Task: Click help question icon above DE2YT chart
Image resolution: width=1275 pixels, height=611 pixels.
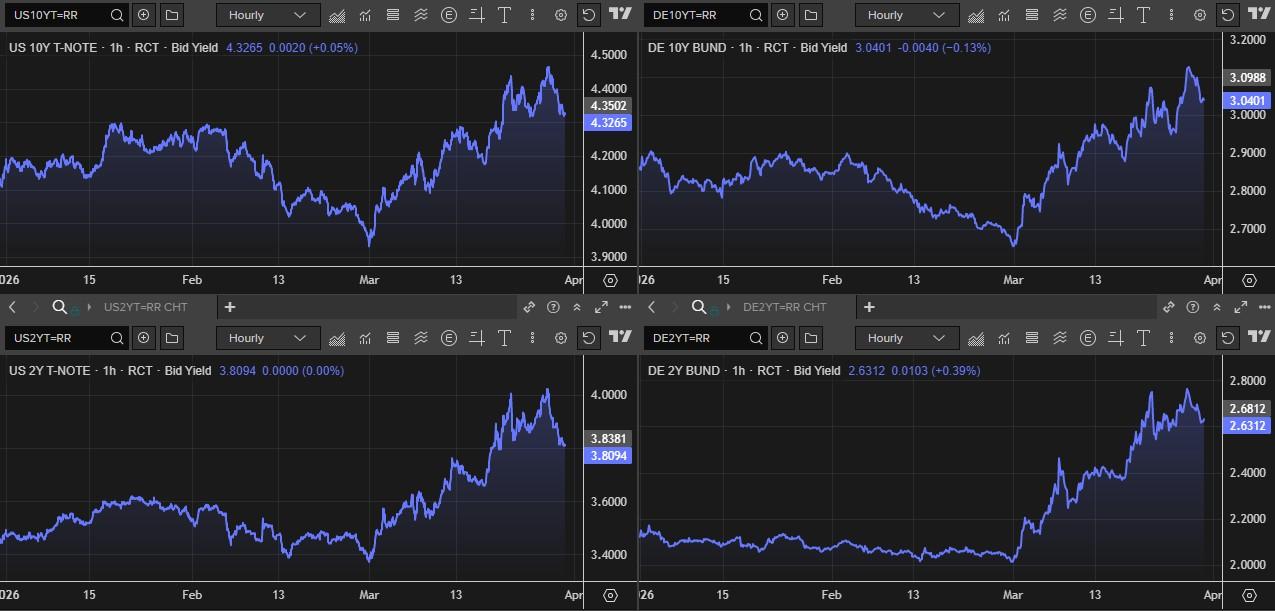Action: 1192,307
